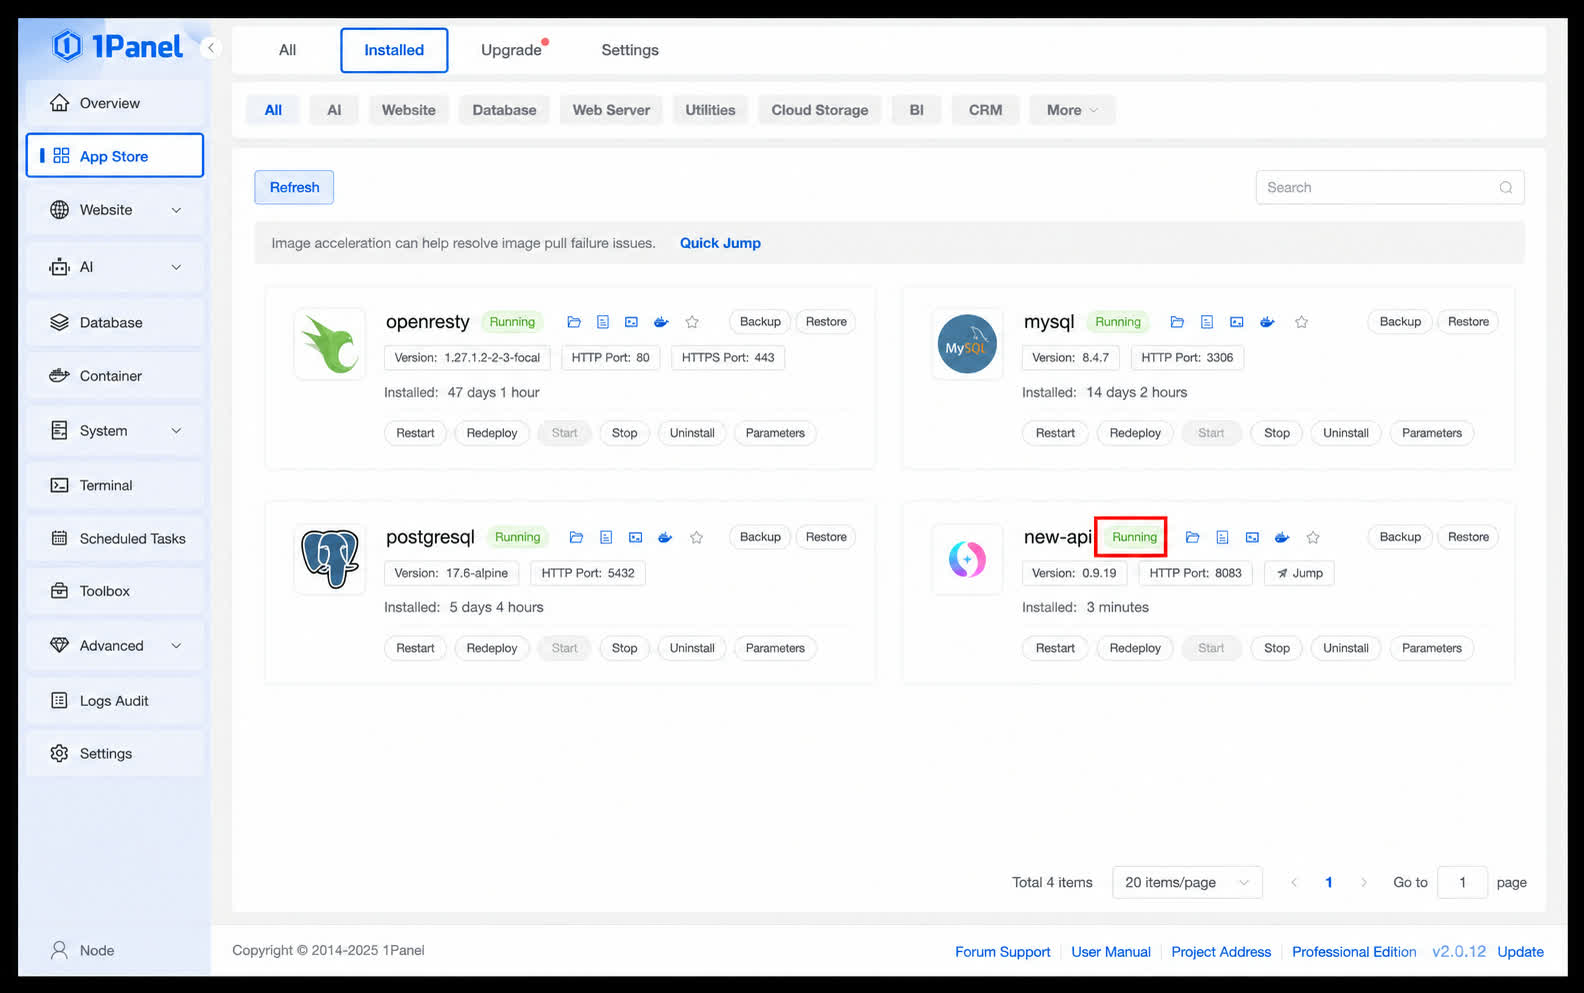Viewport: 1584px width, 993px height.
Task: Favorite openresty with star icon
Action: (x=692, y=322)
